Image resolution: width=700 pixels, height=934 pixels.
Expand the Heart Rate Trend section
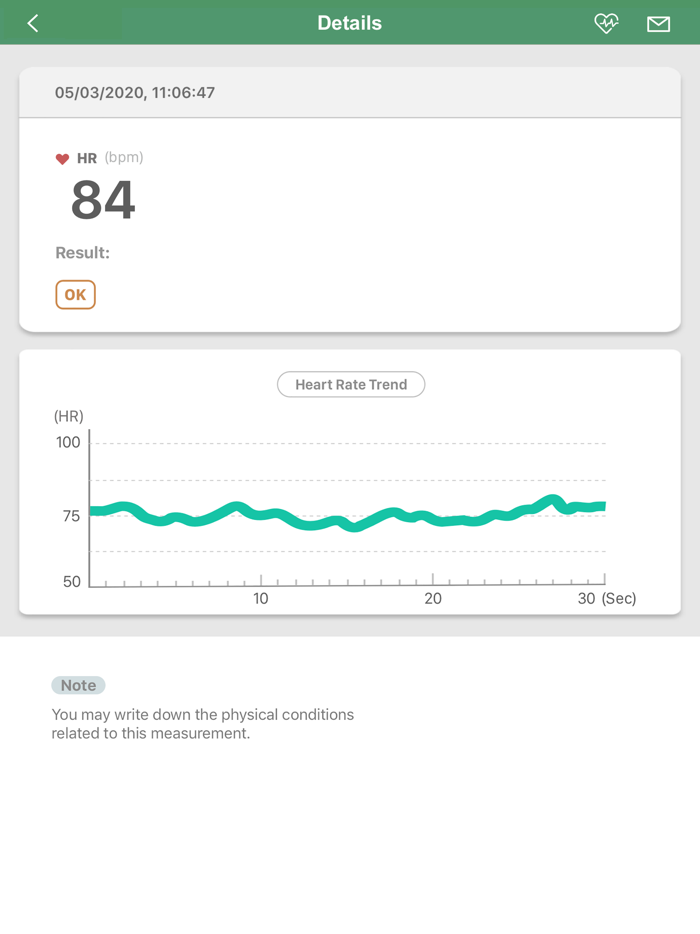[350, 384]
